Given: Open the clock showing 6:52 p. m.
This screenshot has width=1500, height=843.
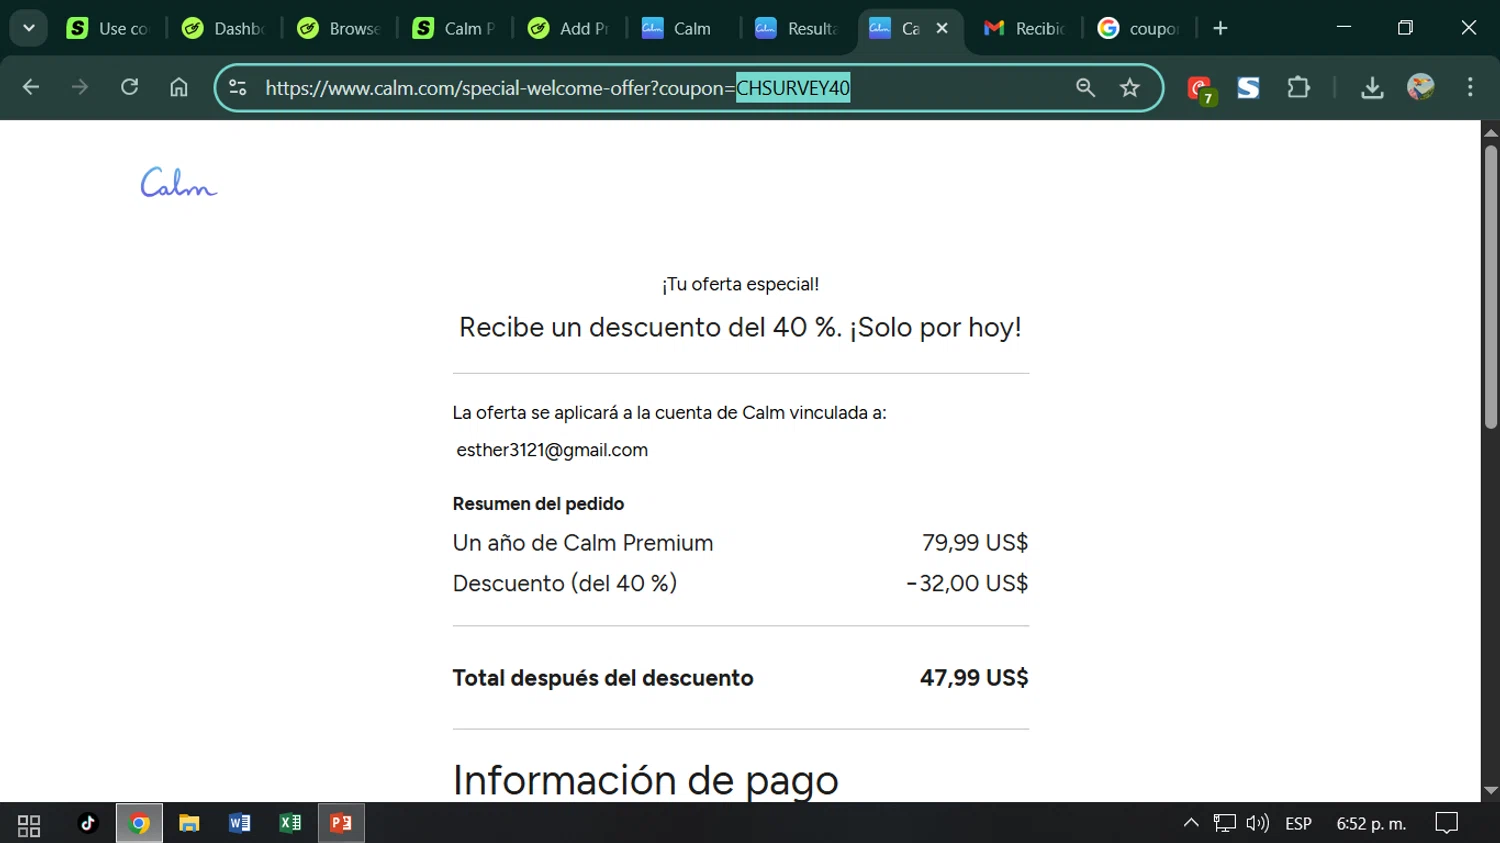Looking at the screenshot, I should [x=1371, y=823].
